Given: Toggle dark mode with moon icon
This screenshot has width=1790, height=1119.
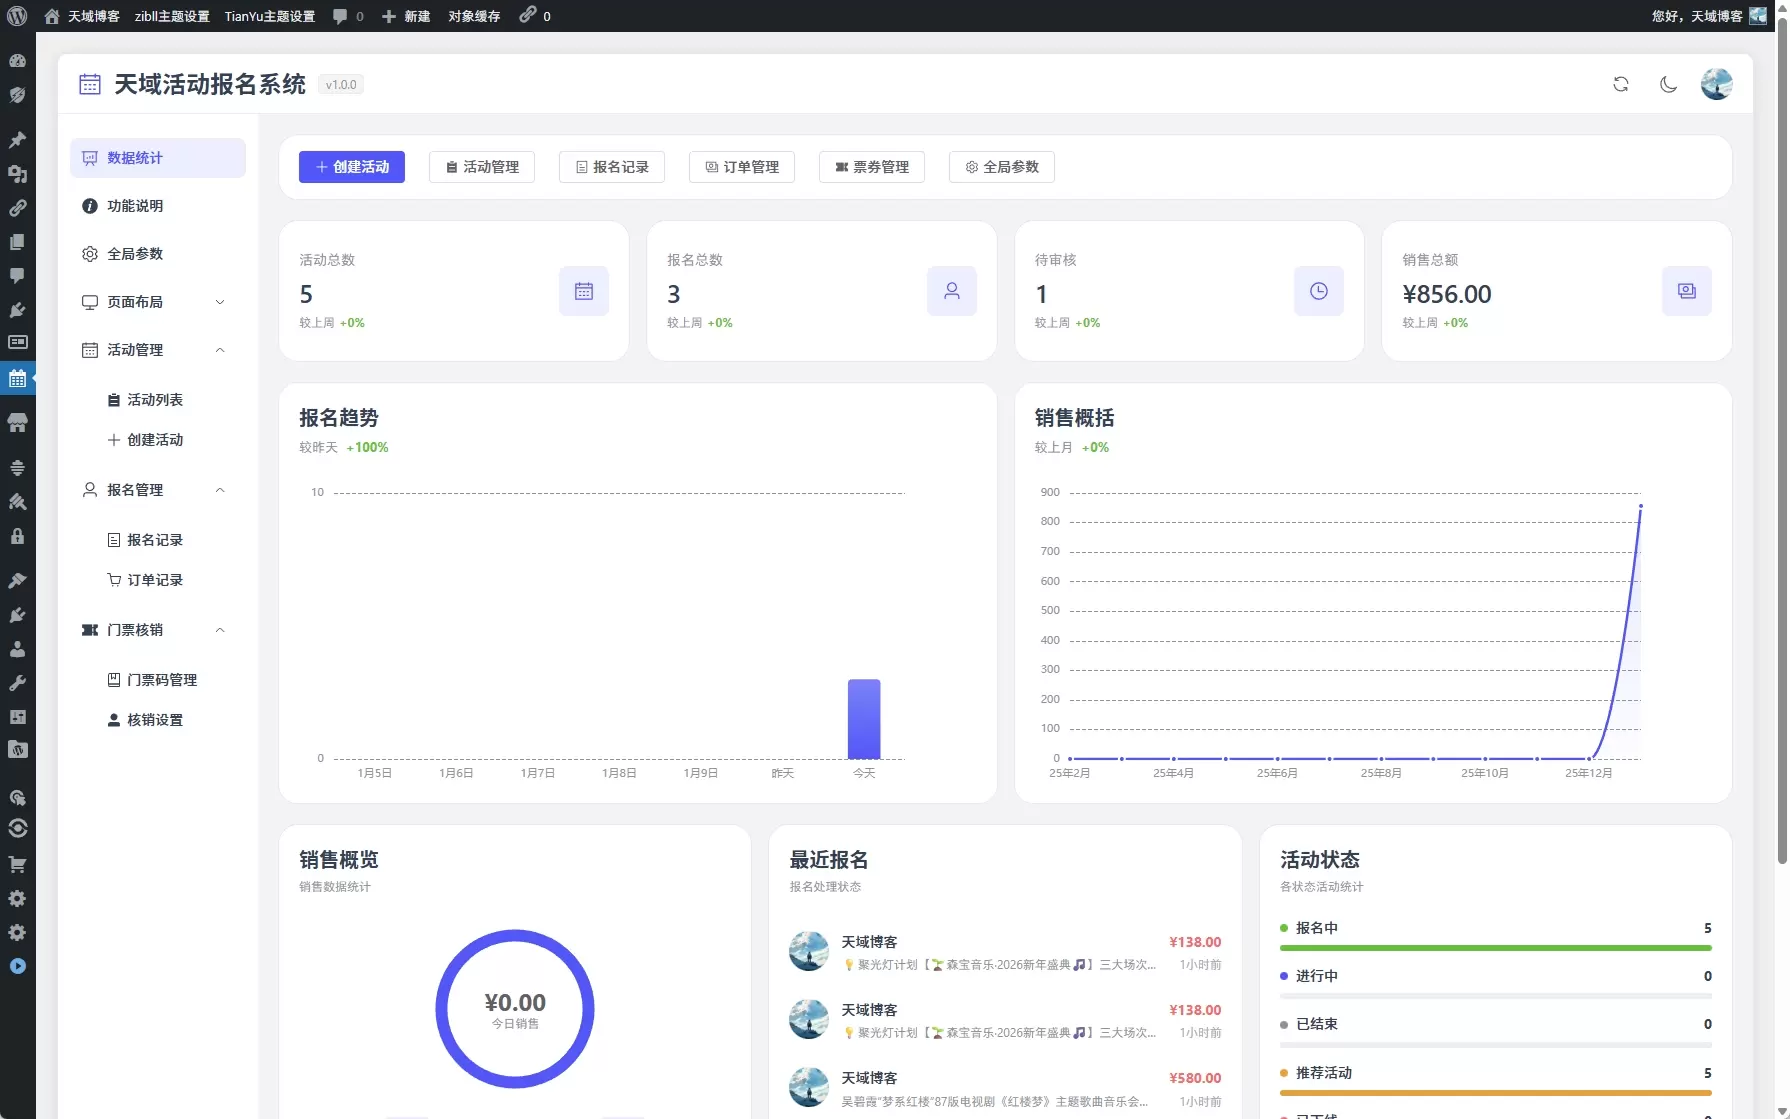Looking at the screenshot, I should [1668, 84].
